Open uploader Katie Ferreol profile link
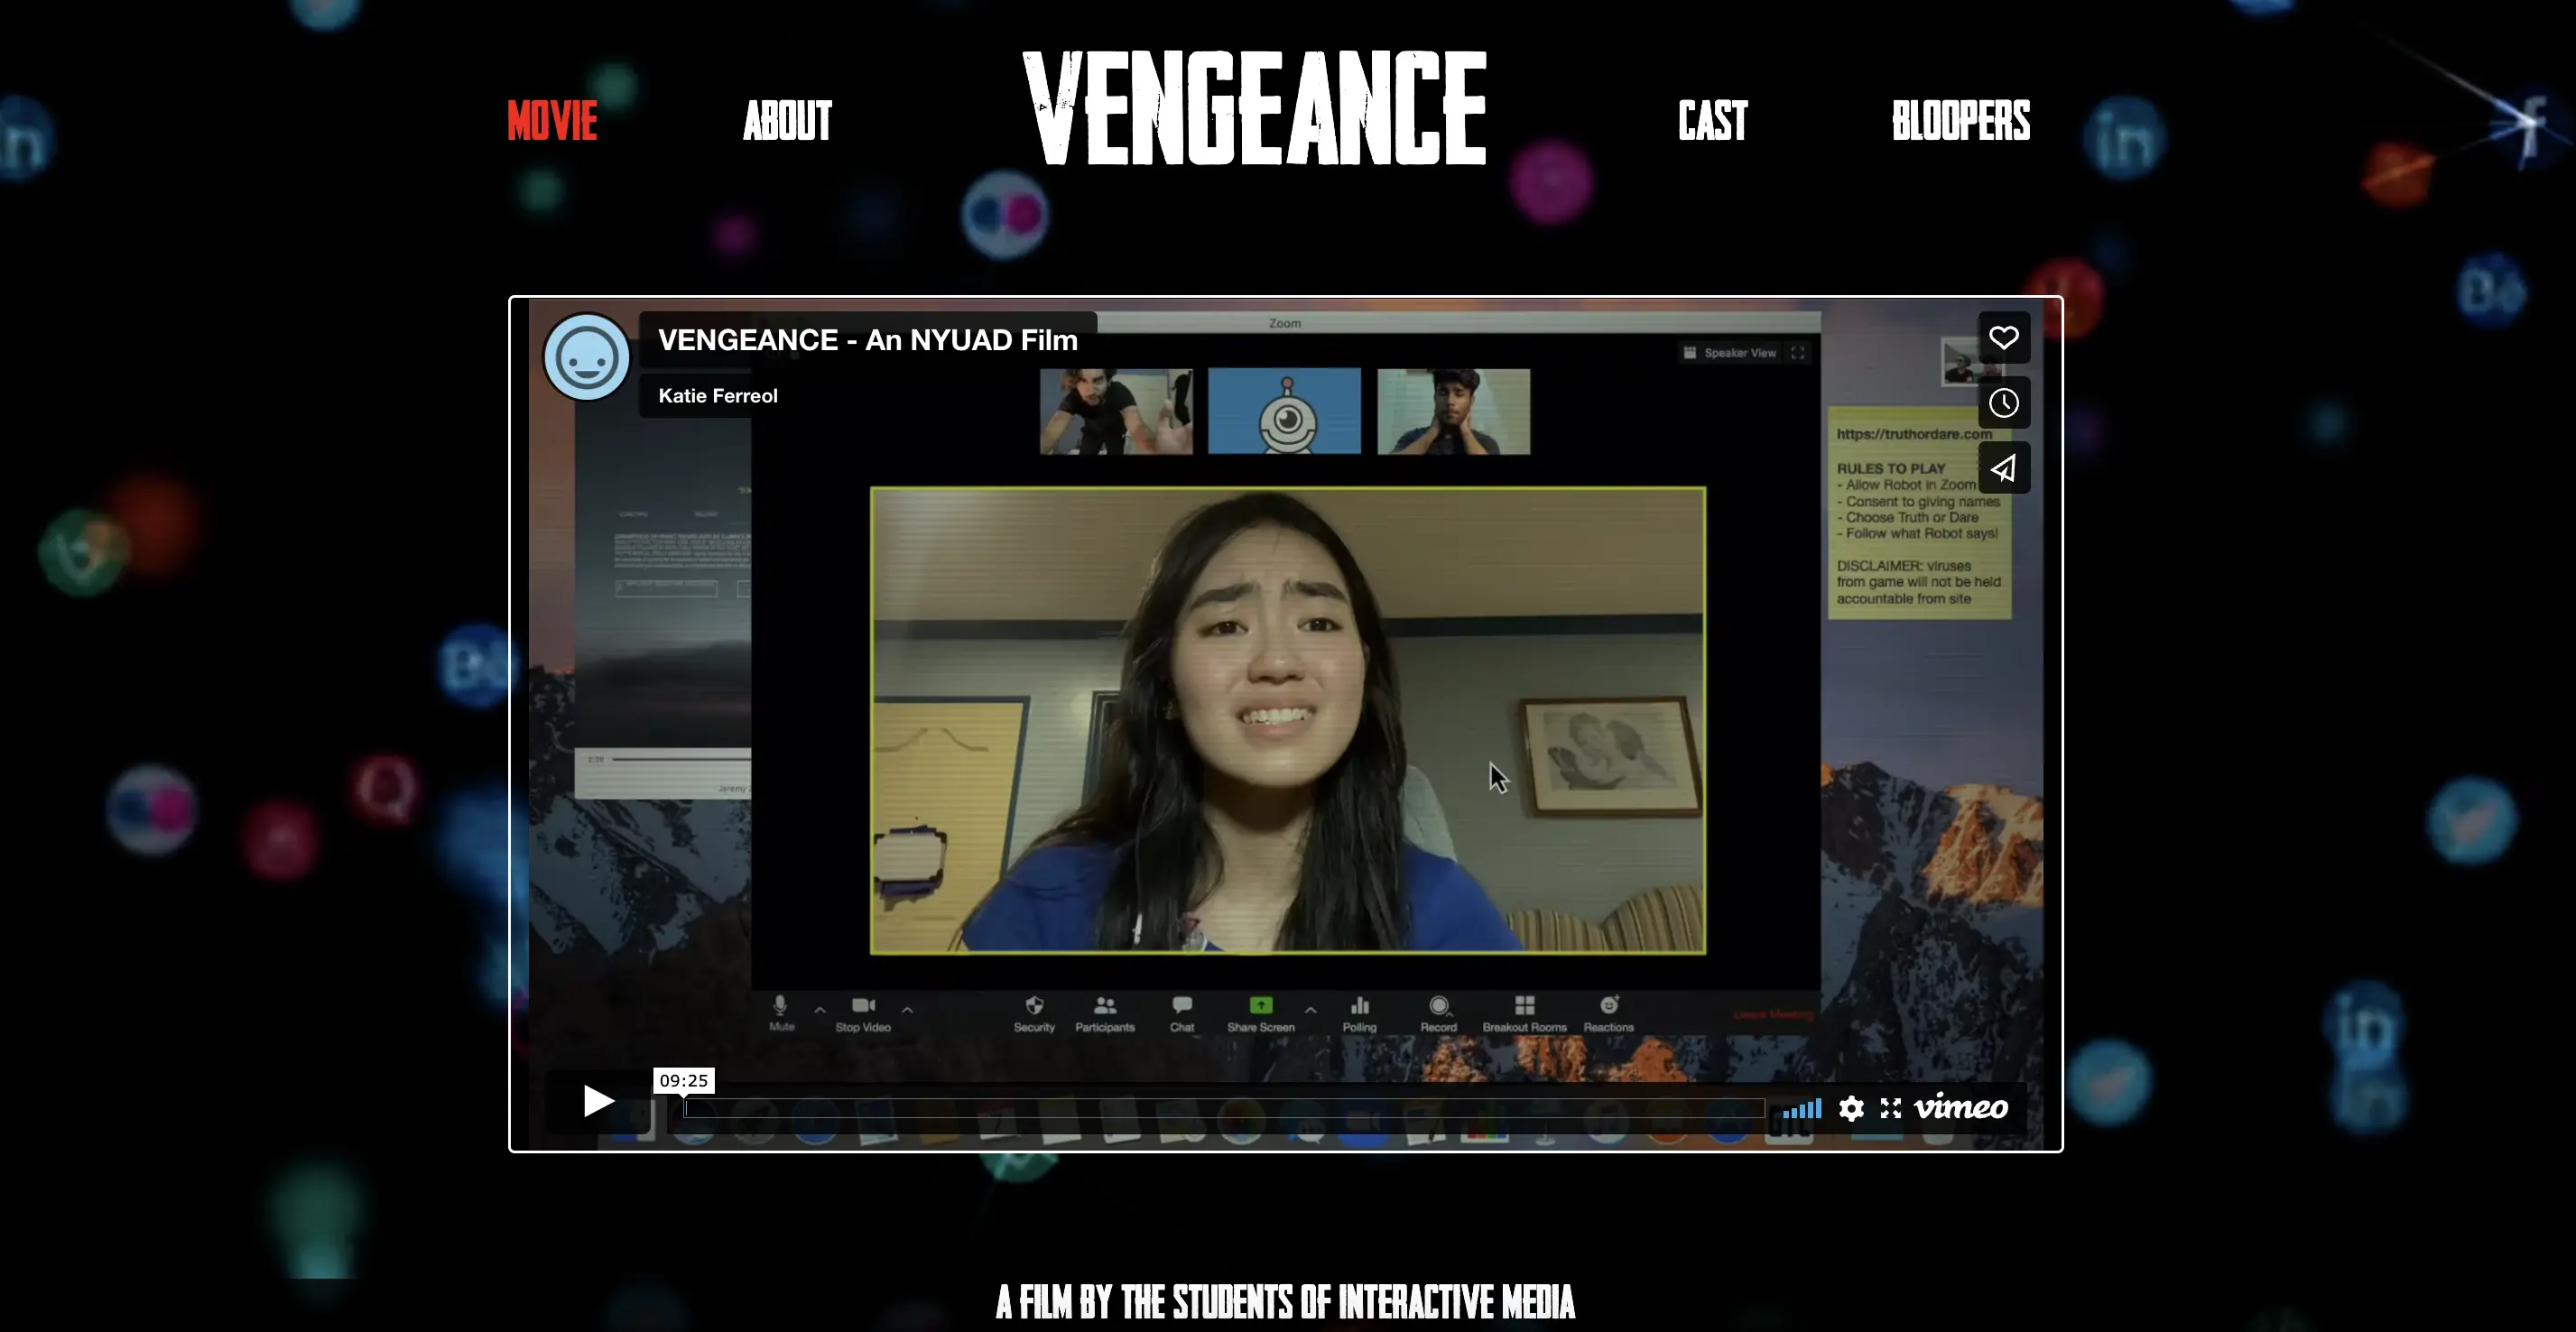The image size is (2576, 1332). [x=718, y=396]
